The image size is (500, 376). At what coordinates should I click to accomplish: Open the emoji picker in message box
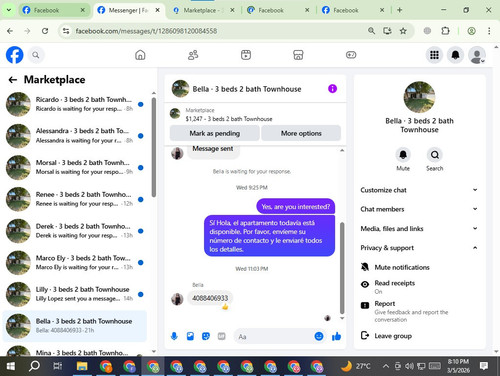(x=319, y=336)
